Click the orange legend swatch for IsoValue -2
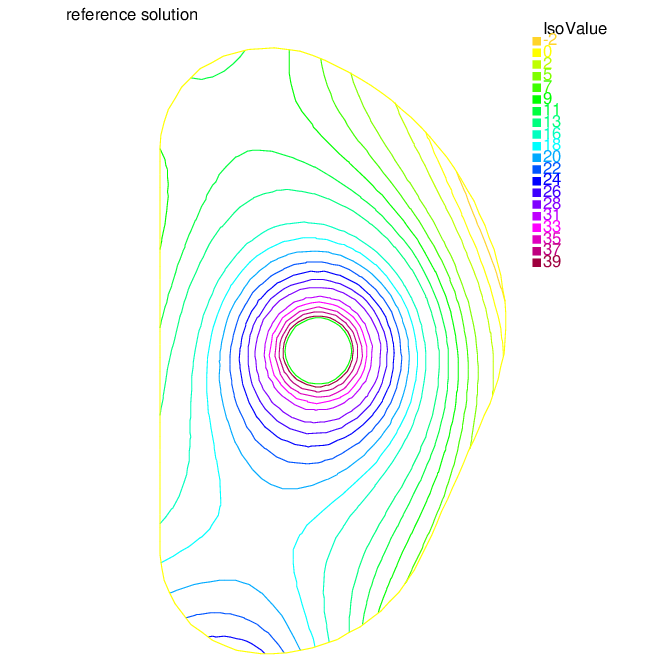The height and width of the screenshot is (667, 667). point(536,41)
